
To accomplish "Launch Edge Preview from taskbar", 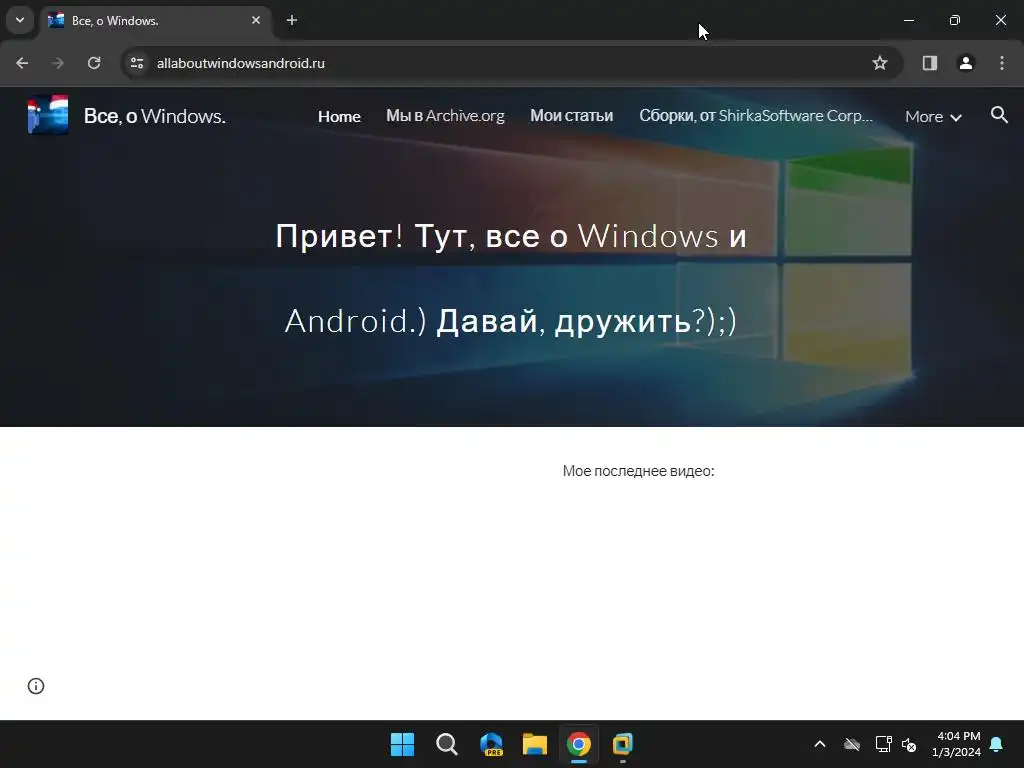I will (x=491, y=744).
